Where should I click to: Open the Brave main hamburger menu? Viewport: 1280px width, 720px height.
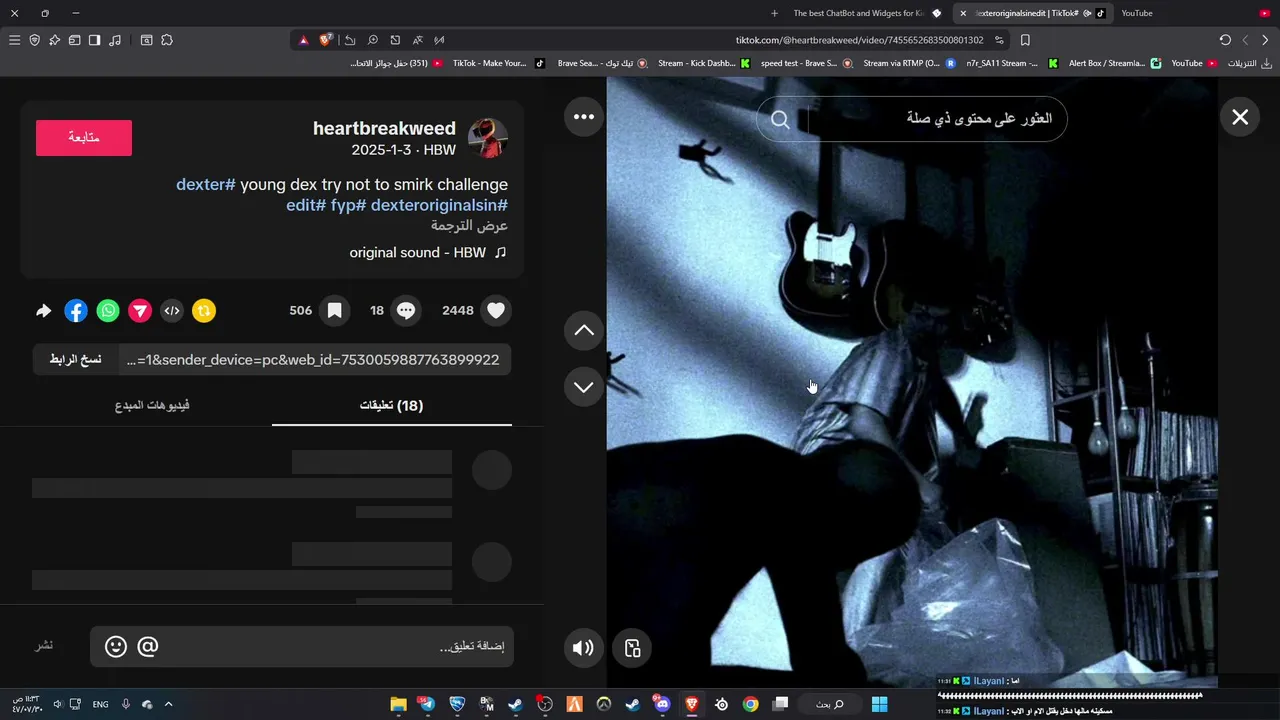click(14, 40)
